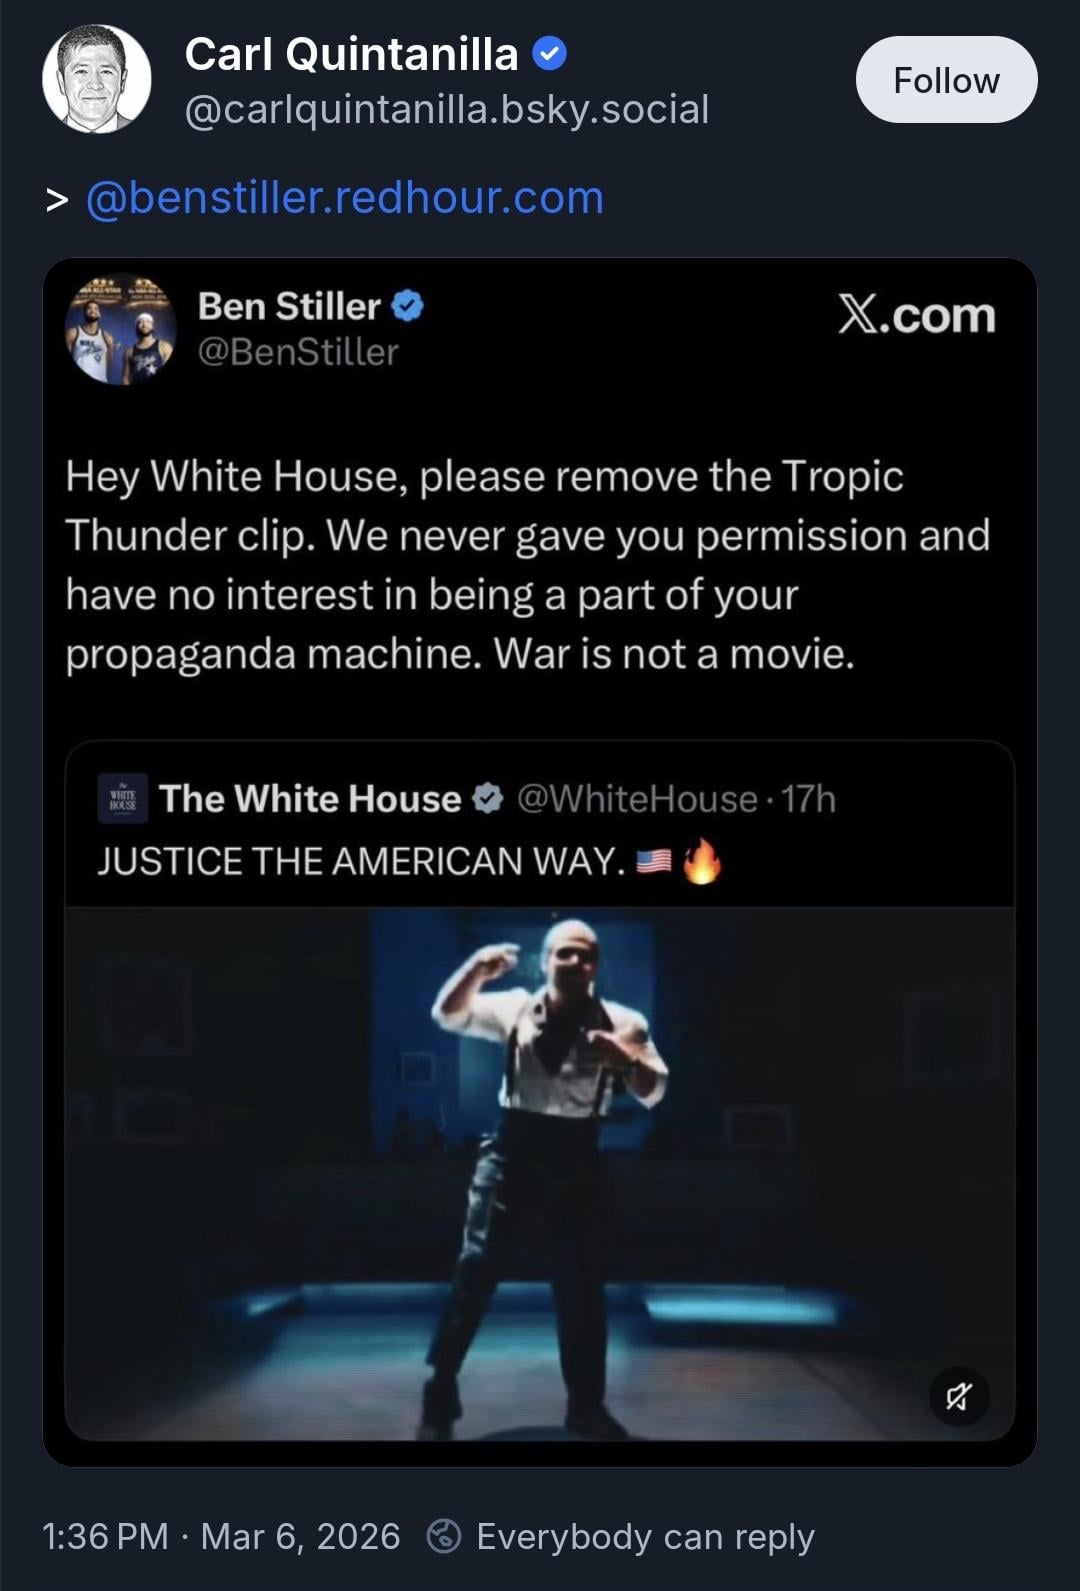Screen dimensions: 1080x1591
Task: Open the Tropic Thunder video clip thumbnail
Action: pyautogui.click(x=540, y=1170)
